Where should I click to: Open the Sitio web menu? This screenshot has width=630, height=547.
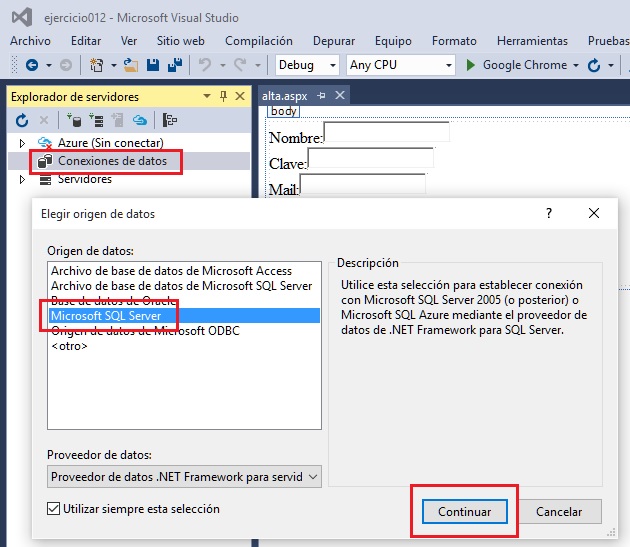pyautogui.click(x=181, y=41)
